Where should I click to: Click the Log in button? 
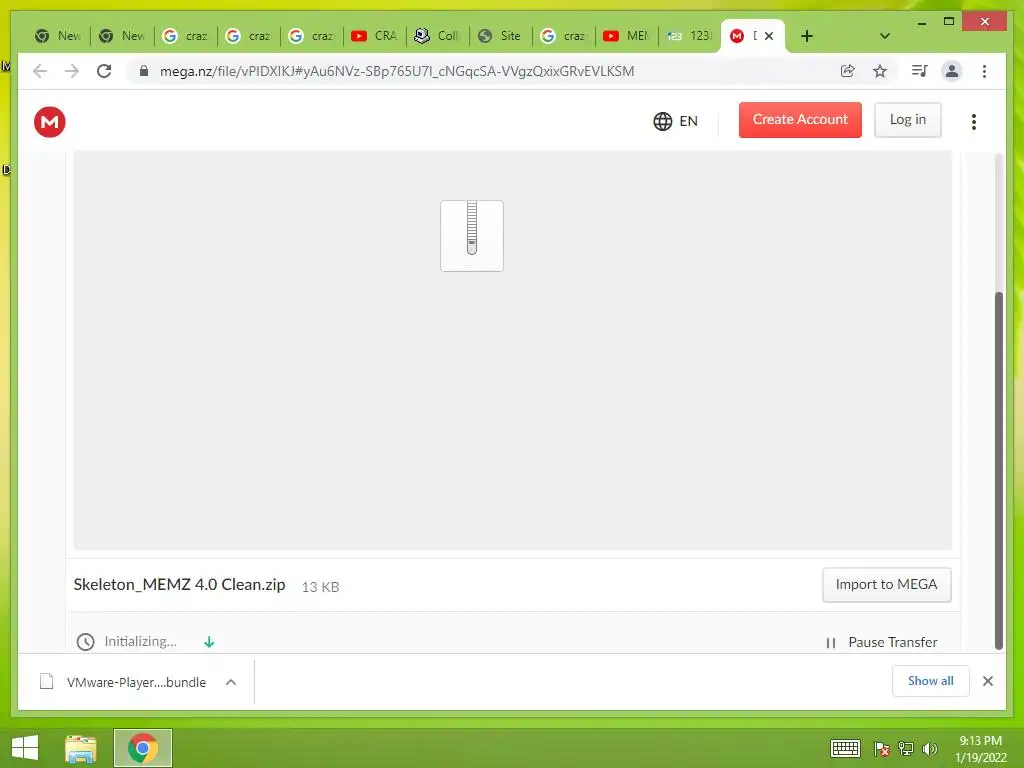[908, 120]
